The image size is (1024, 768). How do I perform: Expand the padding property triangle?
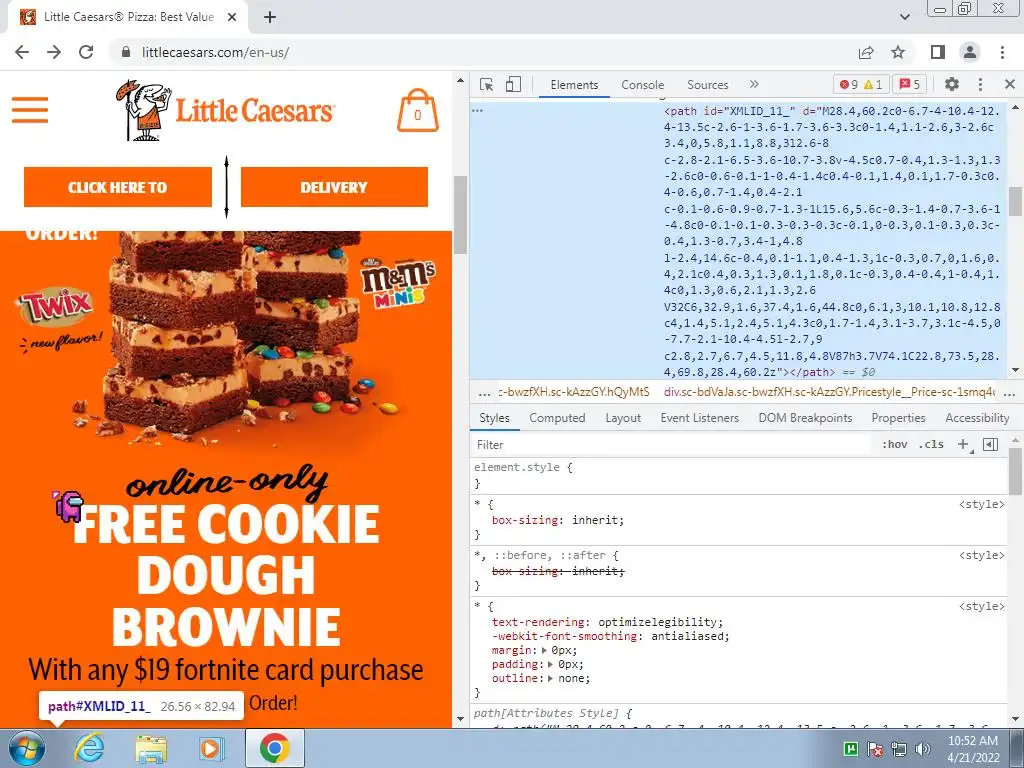(552, 665)
